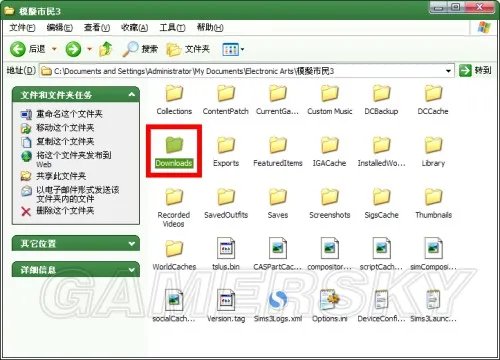This screenshot has height=360, width=500.
Task: Open the Back history dropdown arrow
Action: [54, 49]
